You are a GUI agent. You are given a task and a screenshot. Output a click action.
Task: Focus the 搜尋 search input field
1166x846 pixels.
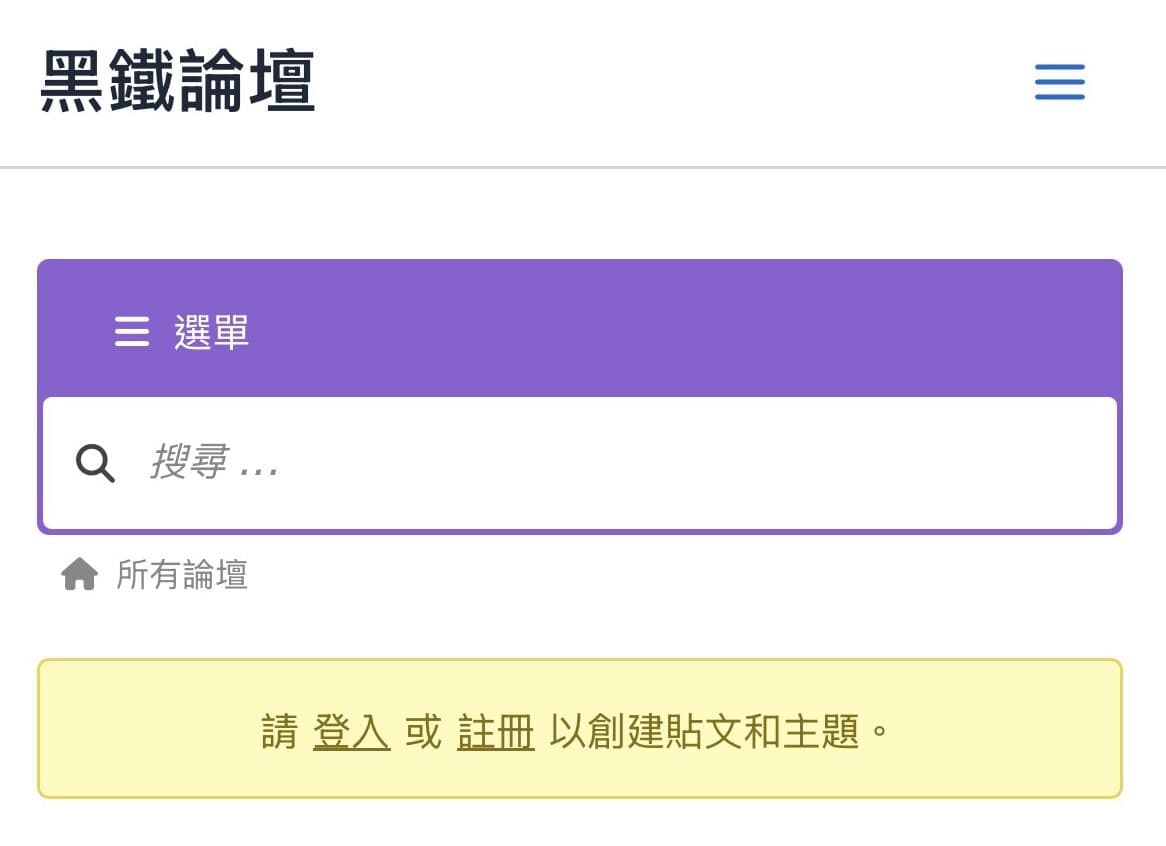tap(580, 463)
